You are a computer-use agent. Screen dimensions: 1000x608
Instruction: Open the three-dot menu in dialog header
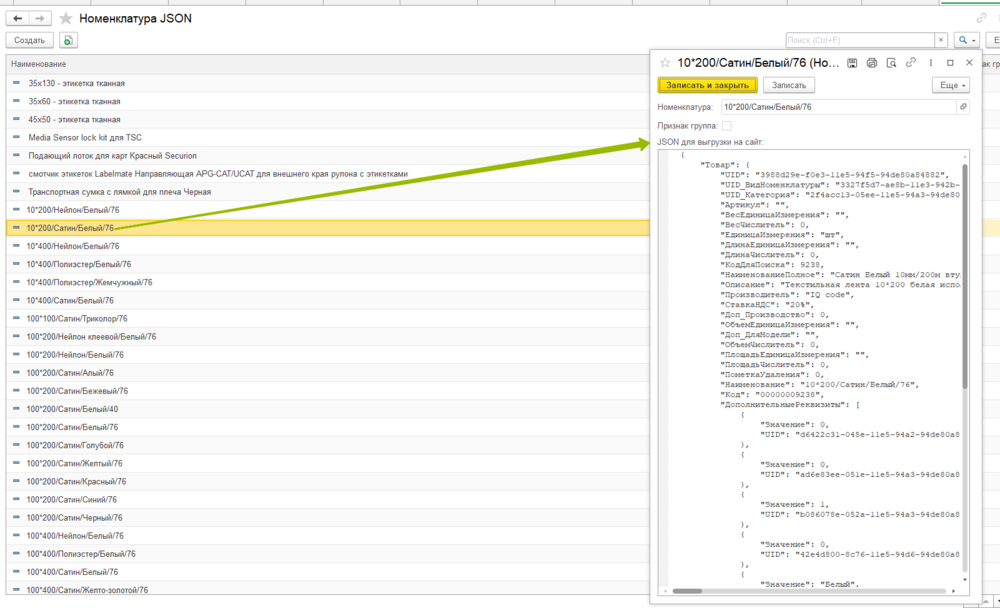pos(931,62)
